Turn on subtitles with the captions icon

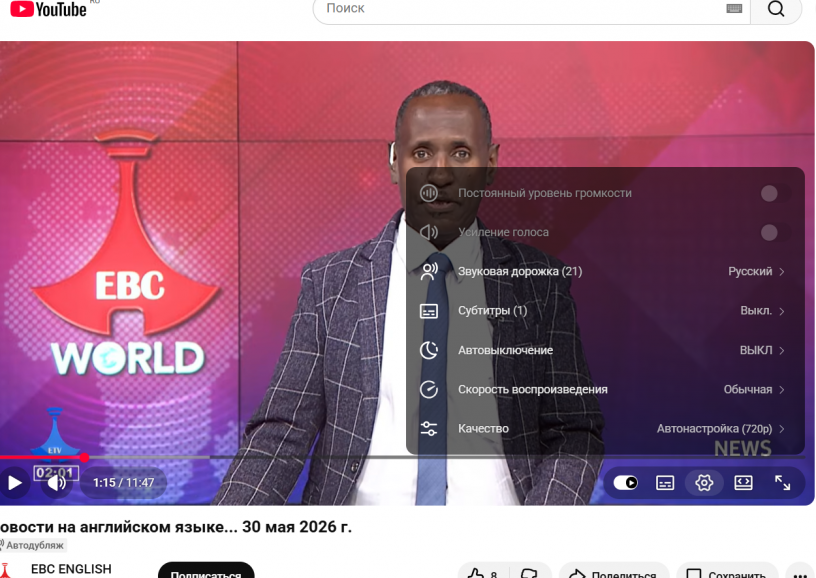[665, 483]
